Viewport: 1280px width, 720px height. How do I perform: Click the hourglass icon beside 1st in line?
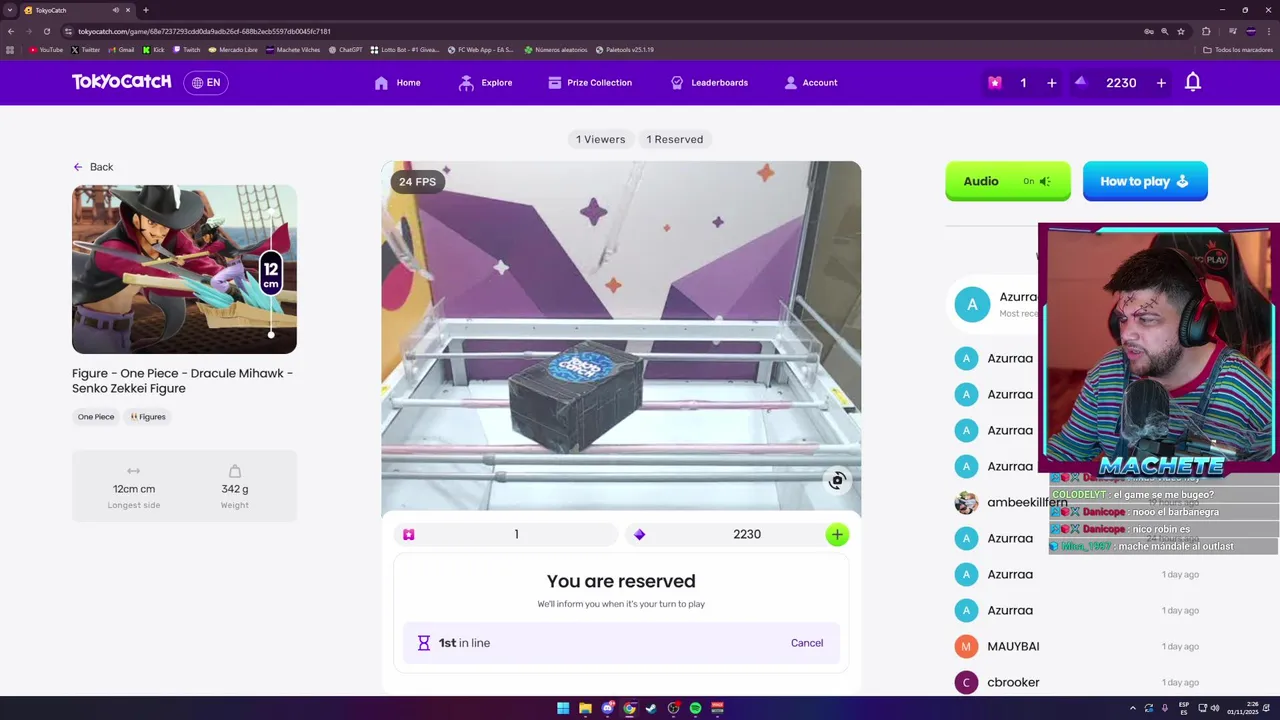[423, 643]
